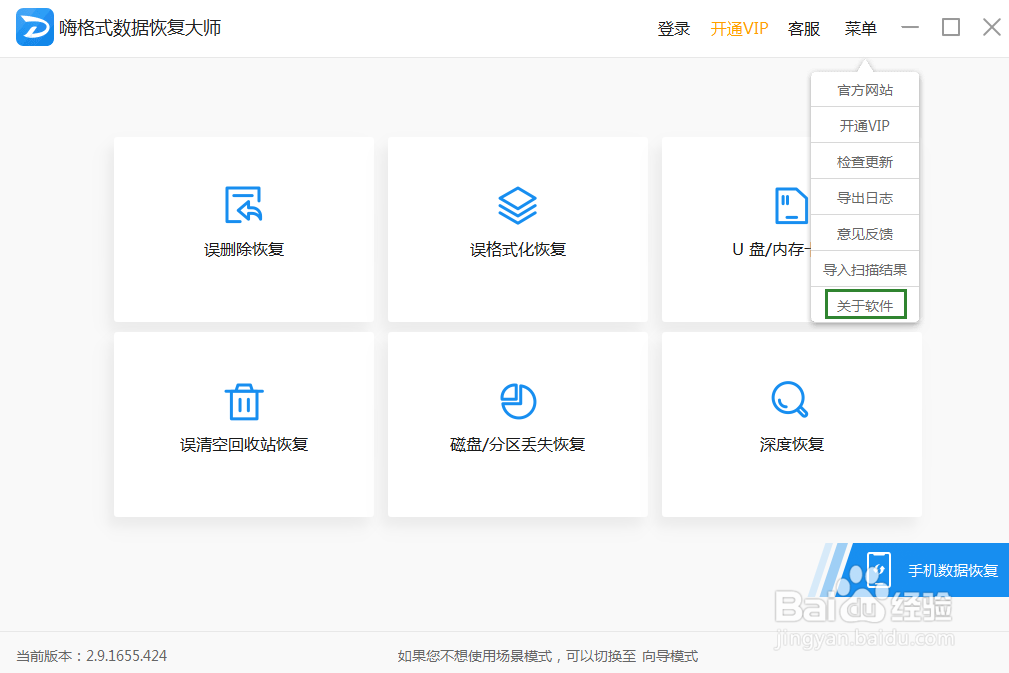Viewport: 1009px width, 673px height.
Task: Start 深度恢复 by clicking the magnifier icon
Action: click(791, 399)
